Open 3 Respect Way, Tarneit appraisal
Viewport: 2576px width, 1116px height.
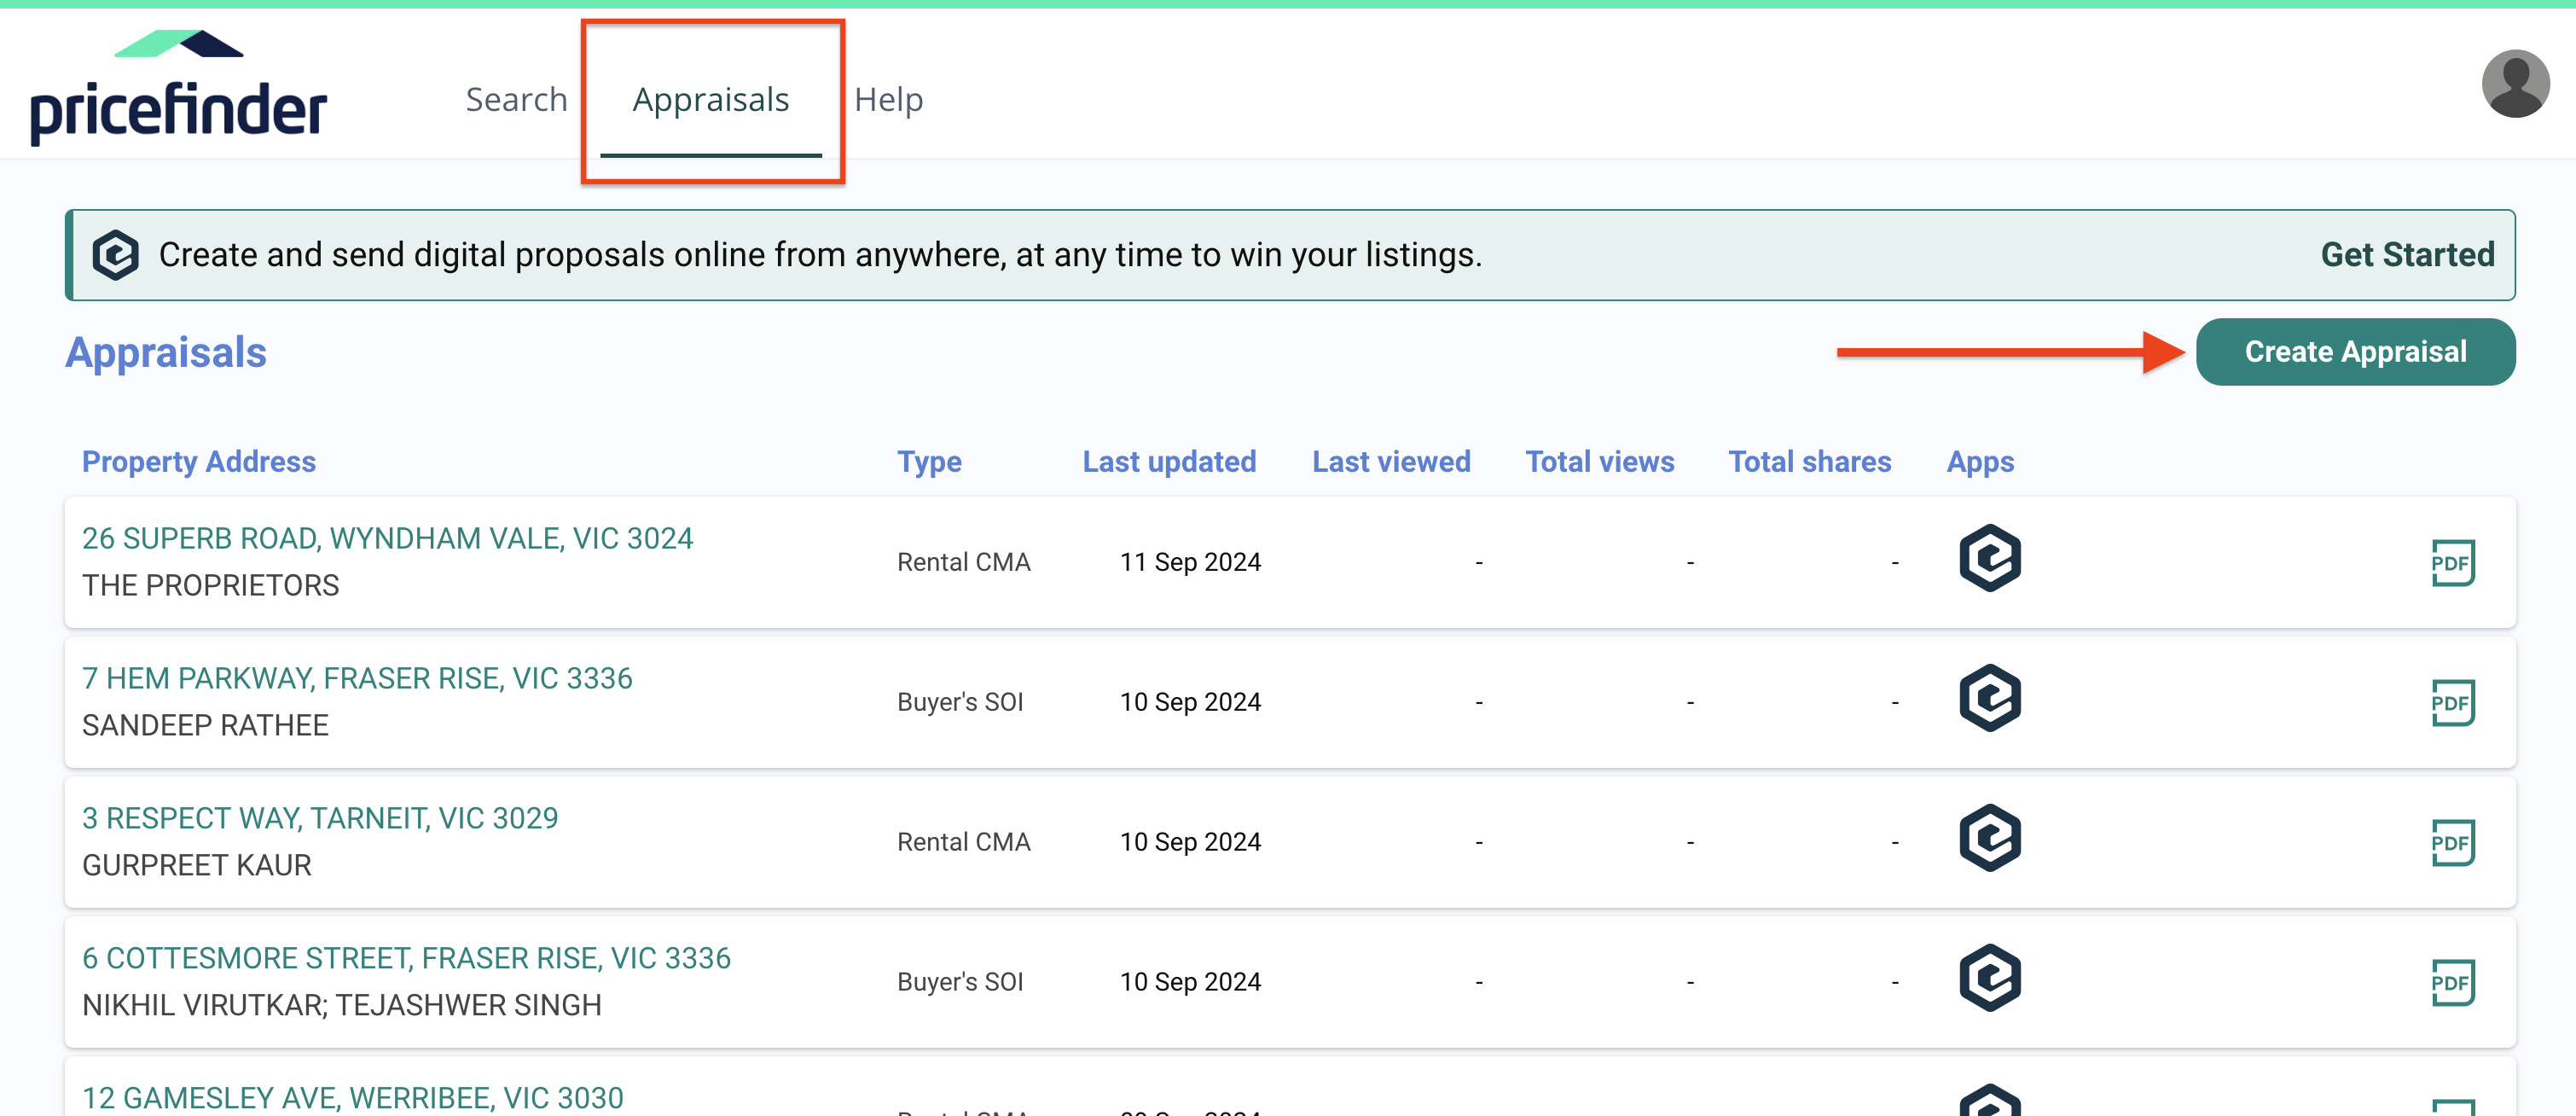coord(320,818)
